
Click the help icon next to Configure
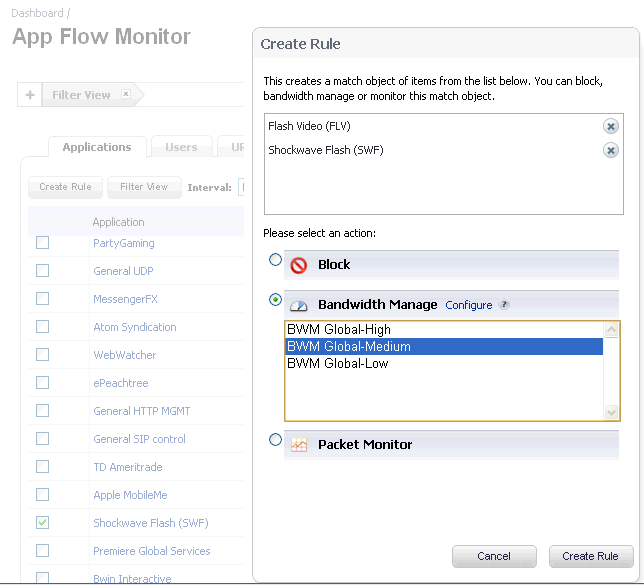click(504, 305)
